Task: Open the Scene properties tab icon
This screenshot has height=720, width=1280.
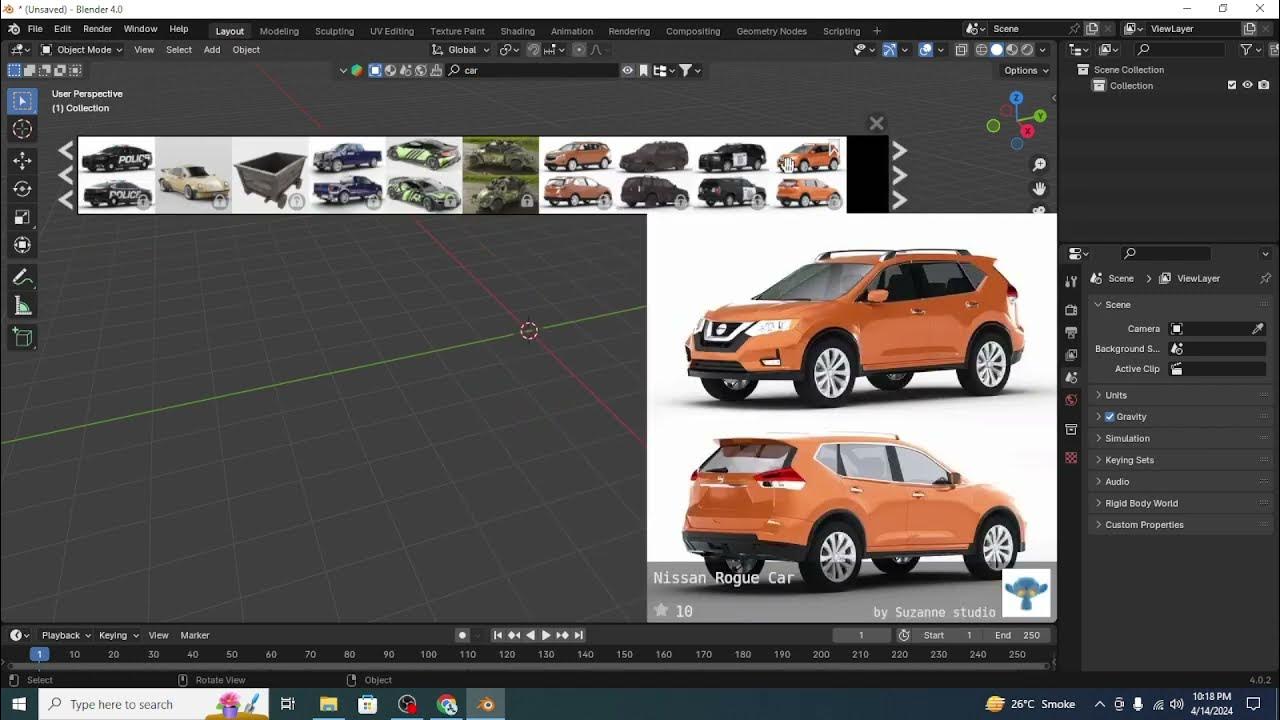Action: (x=1071, y=378)
